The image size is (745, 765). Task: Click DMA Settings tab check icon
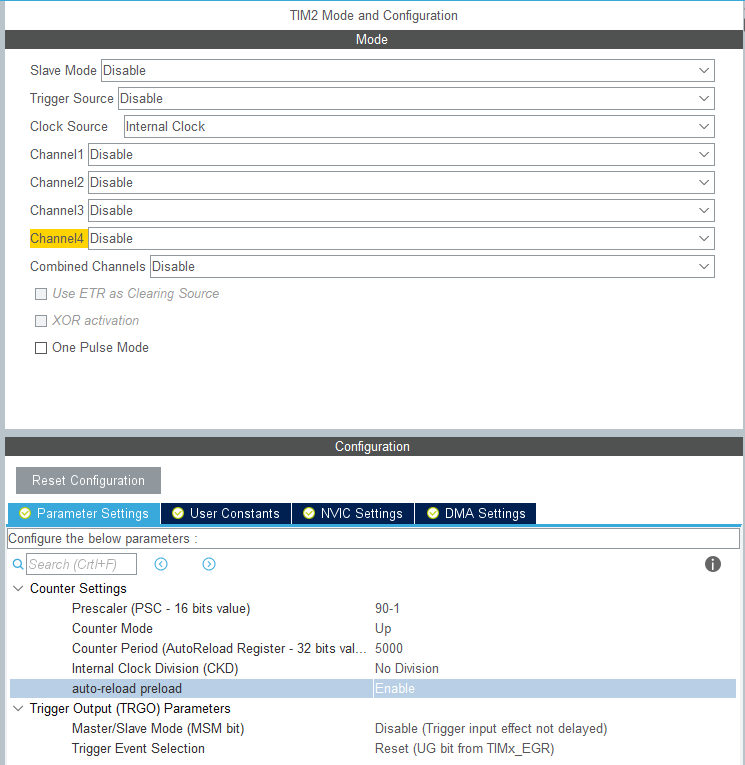pos(433,513)
